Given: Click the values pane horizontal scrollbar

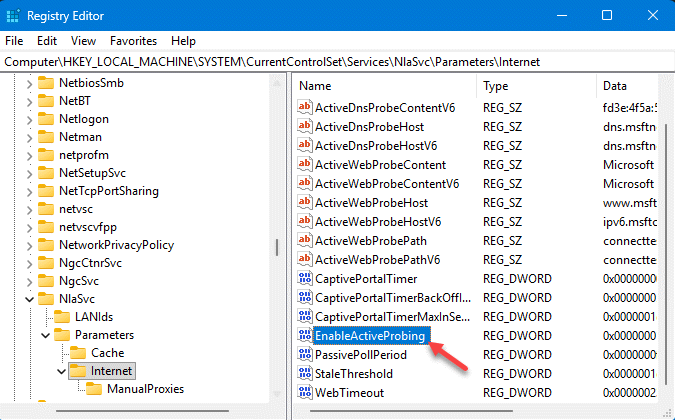Looking at the screenshot, I should point(411,410).
